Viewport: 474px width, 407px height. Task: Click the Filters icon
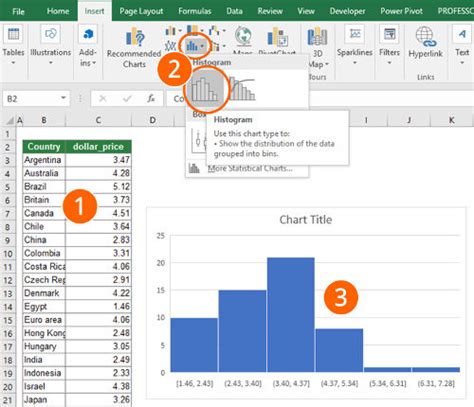[x=389, y=35]
